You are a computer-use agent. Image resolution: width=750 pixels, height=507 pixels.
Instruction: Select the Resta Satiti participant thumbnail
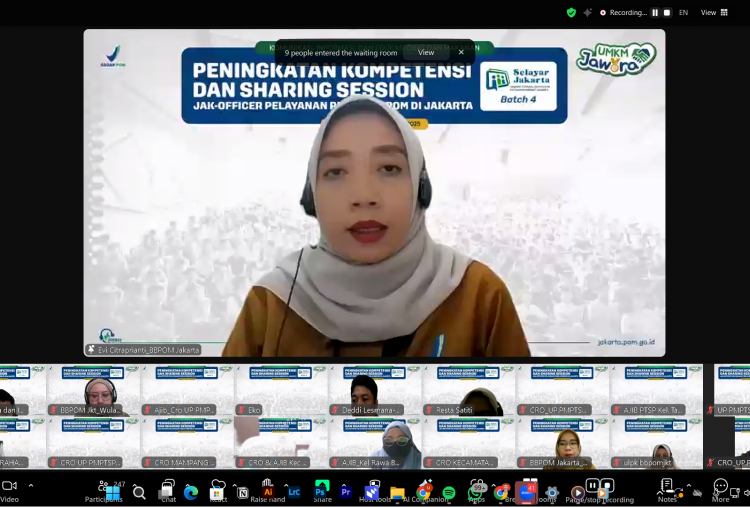click(x=469, y=390)
